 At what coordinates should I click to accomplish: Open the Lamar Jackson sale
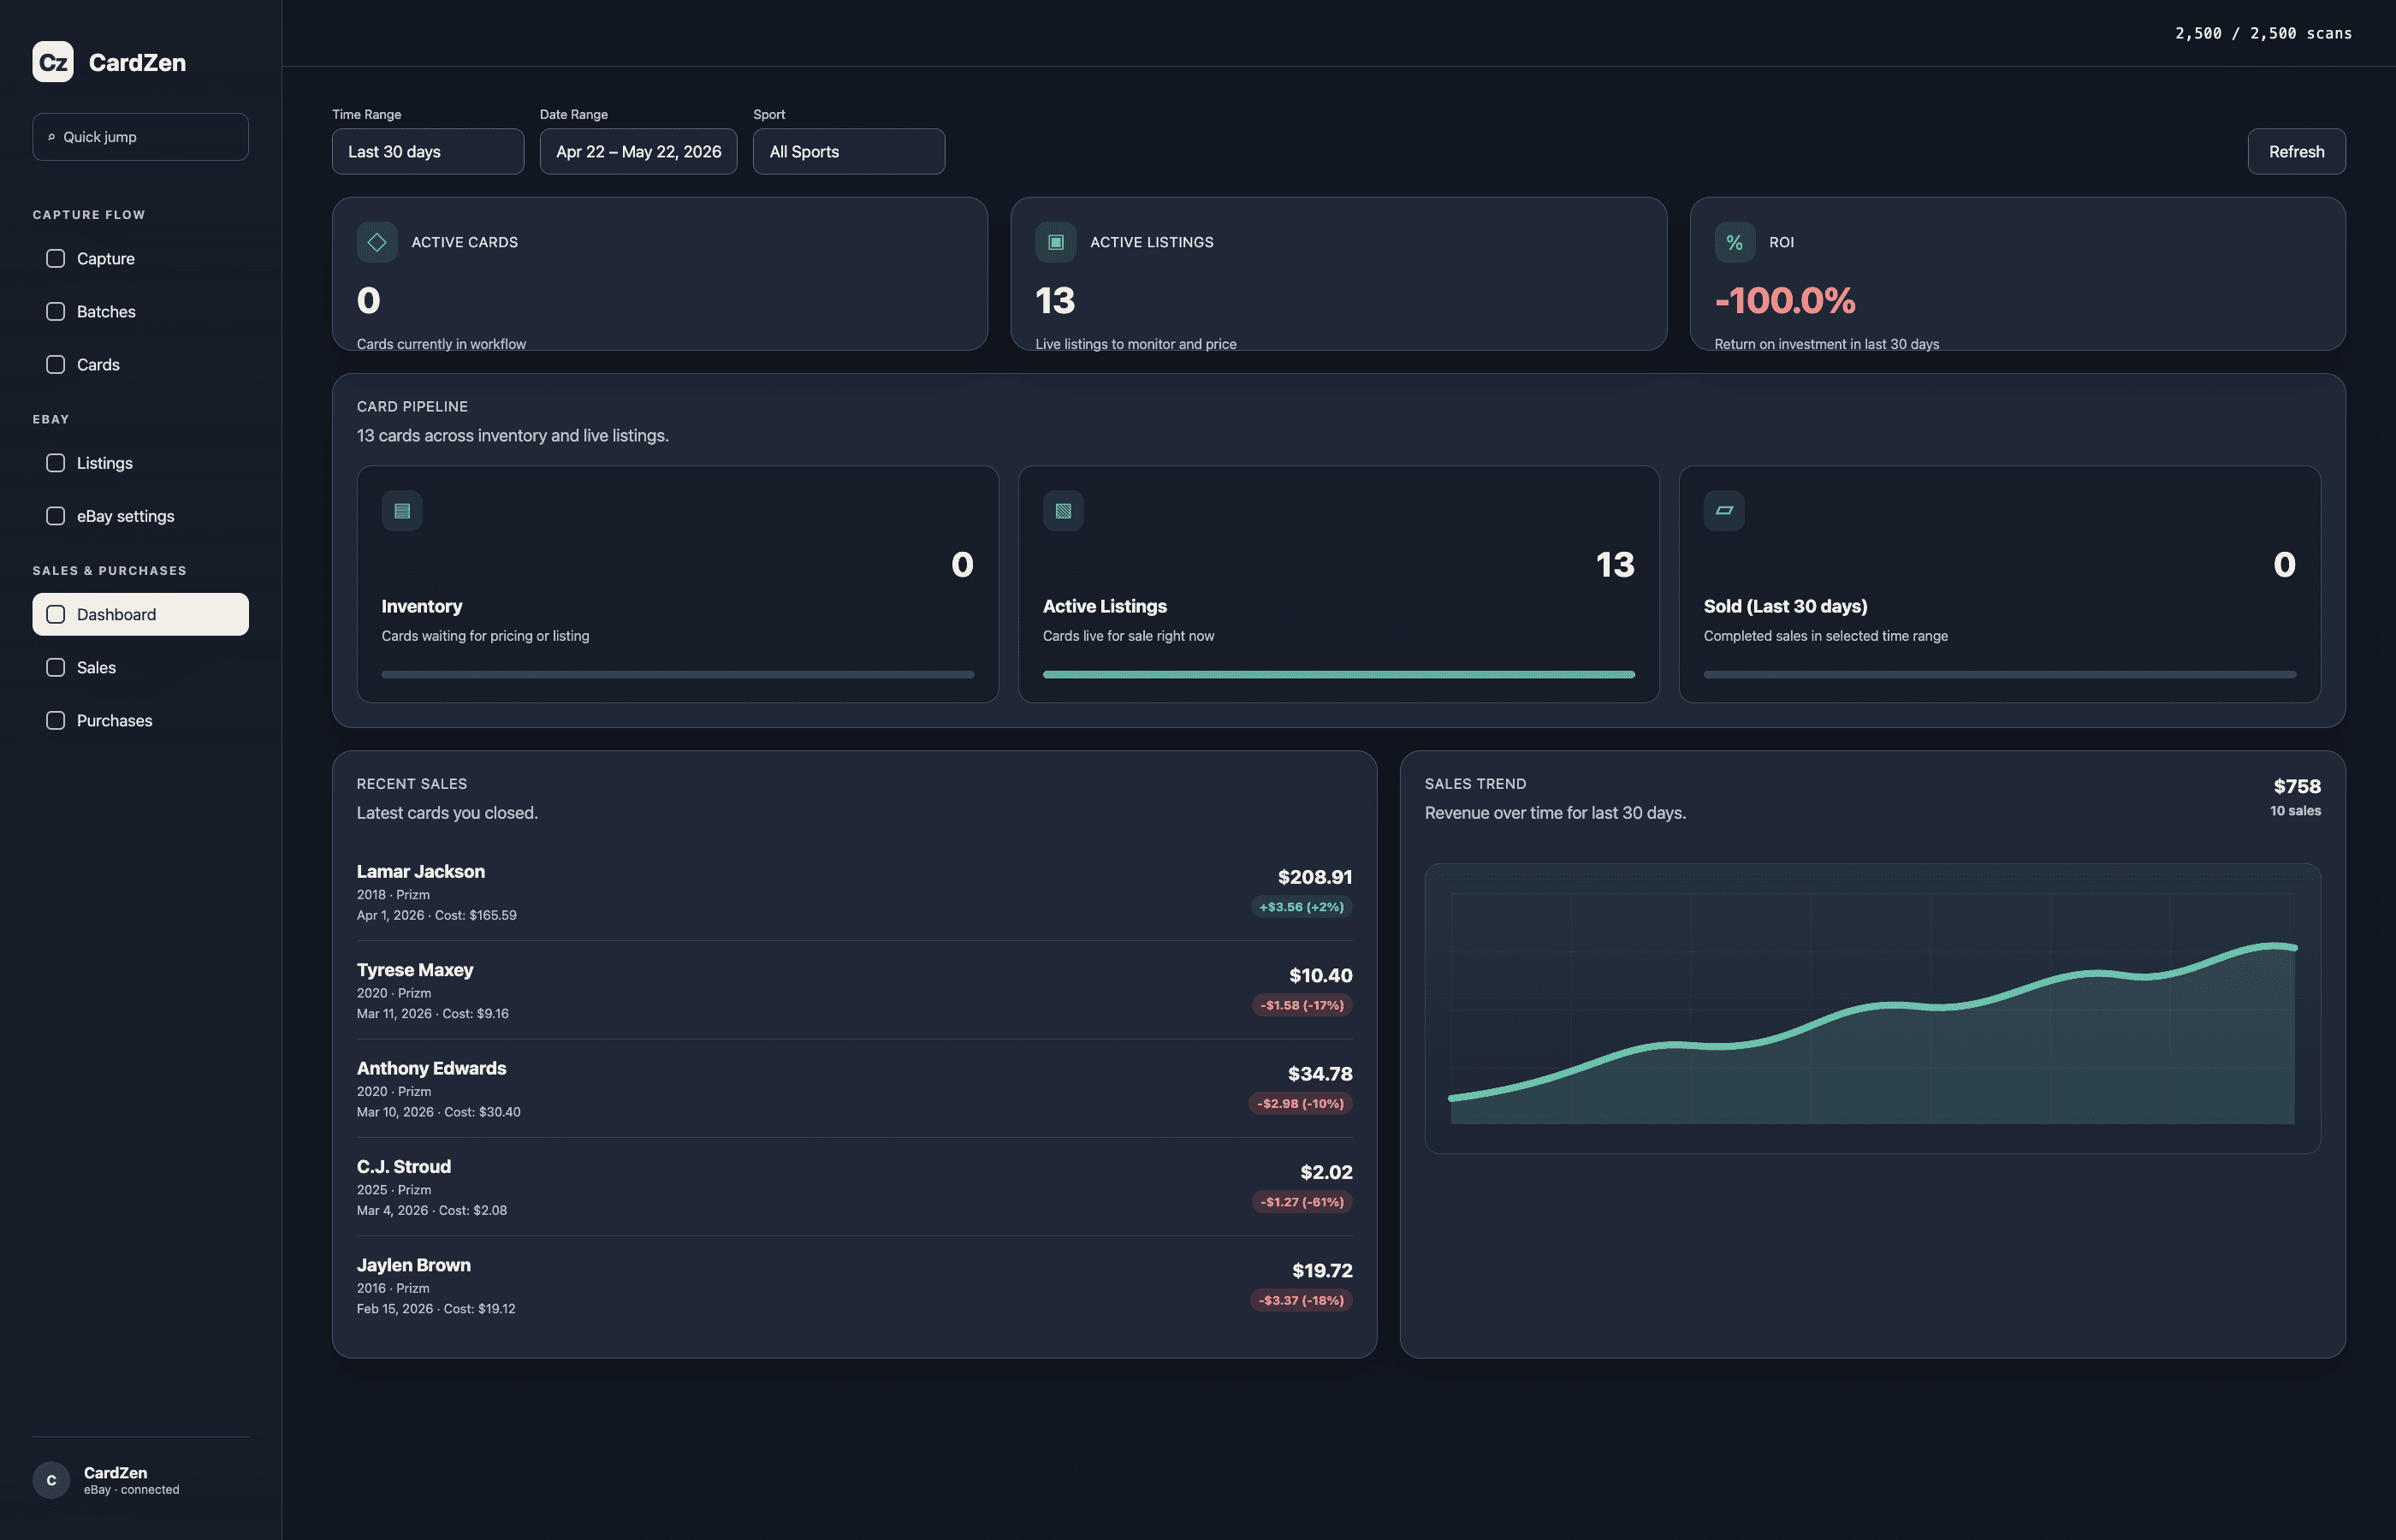(x=854, y=892)
